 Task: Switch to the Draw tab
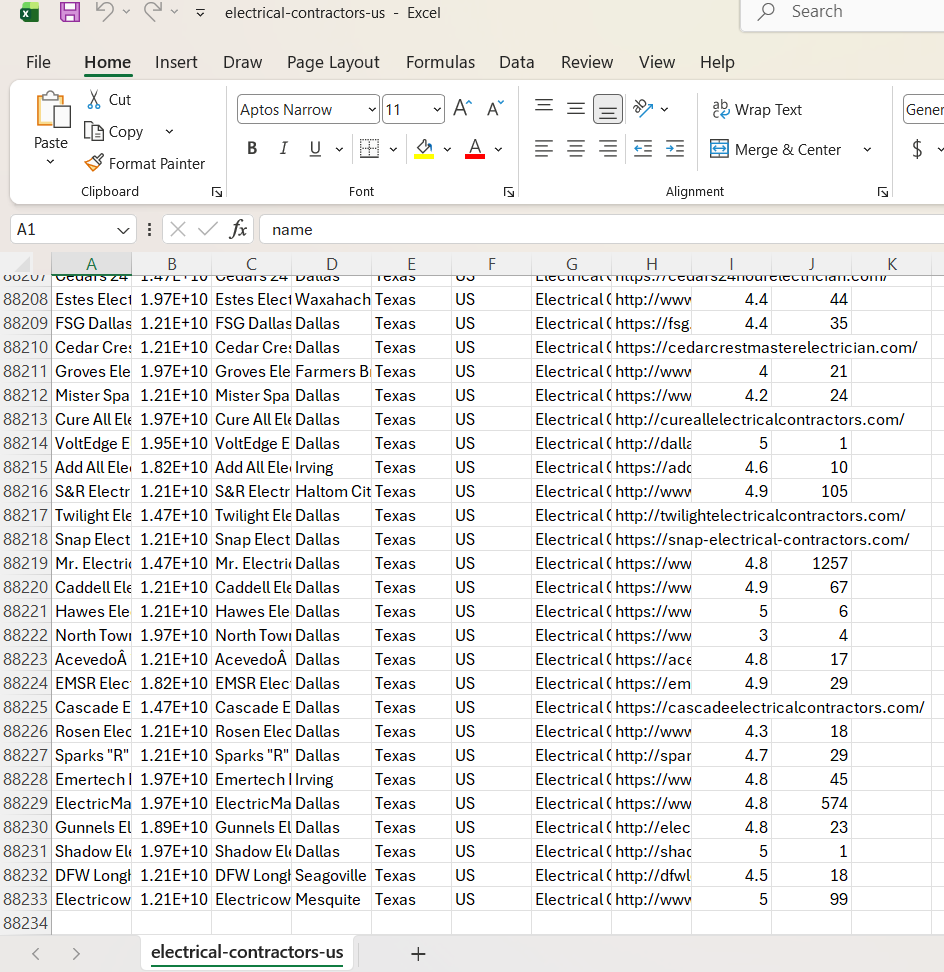point(242,62)
